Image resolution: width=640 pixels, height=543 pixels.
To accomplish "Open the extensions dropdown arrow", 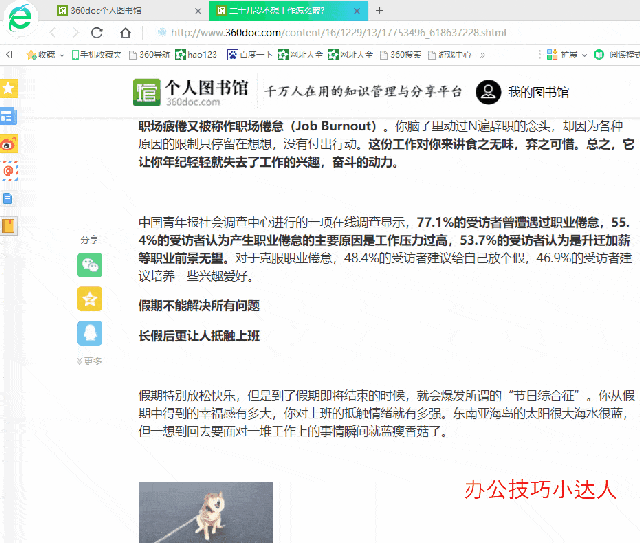I will (584, 55).
